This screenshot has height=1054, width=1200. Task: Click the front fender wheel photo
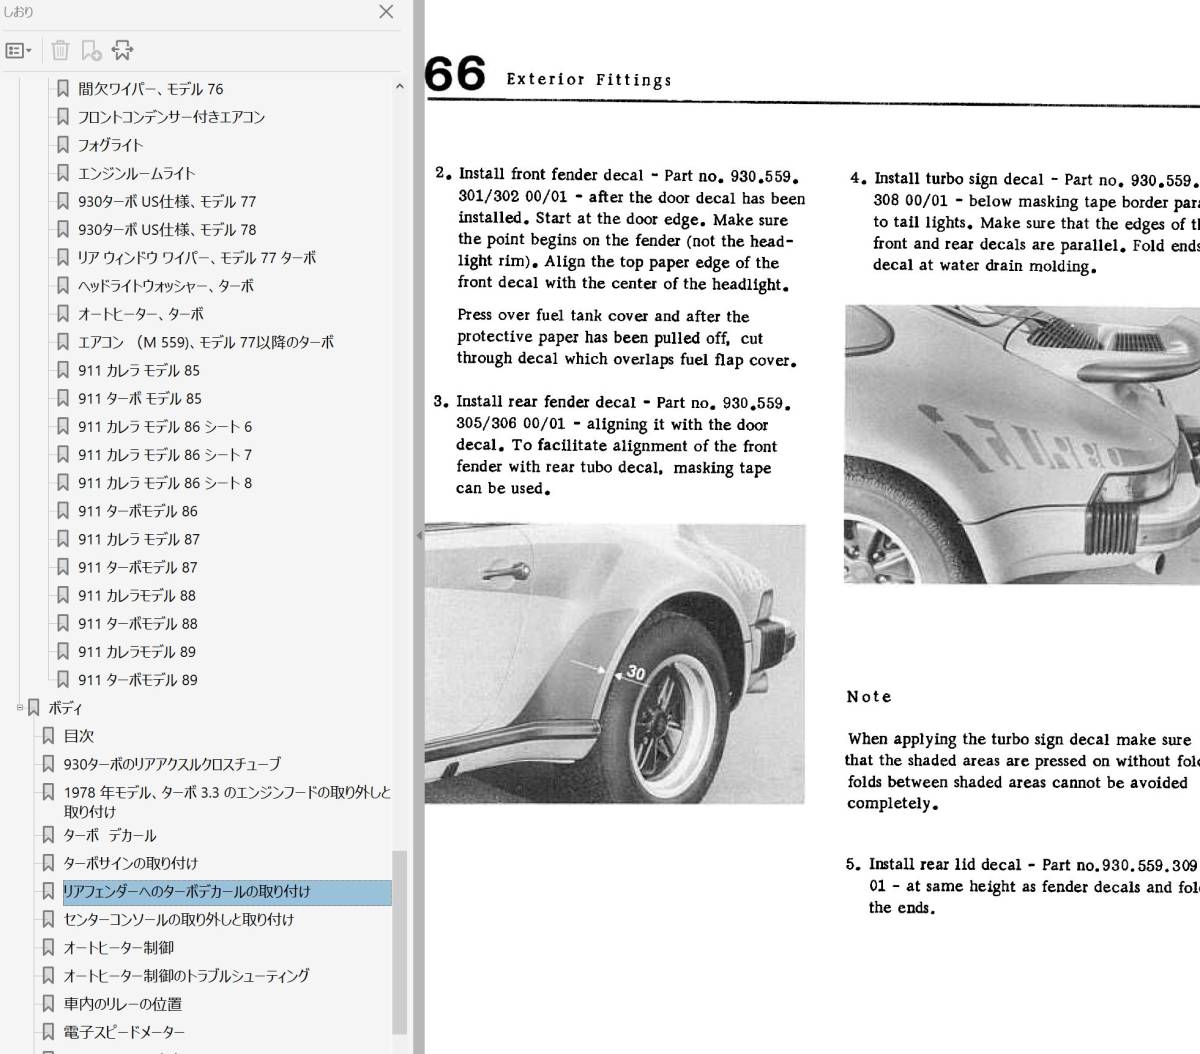615,664
